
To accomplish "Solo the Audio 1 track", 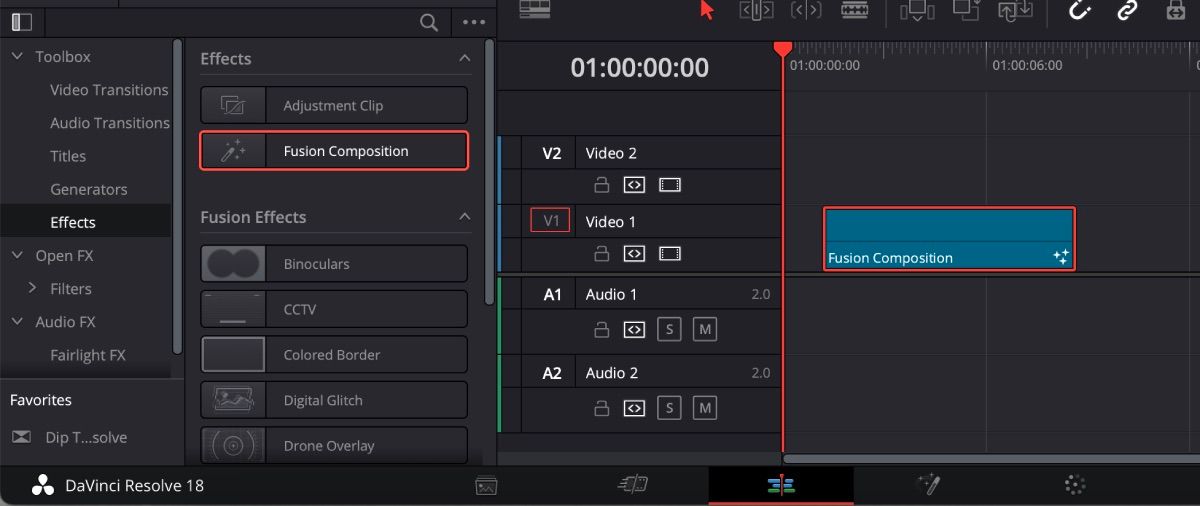I will [x=669, y=329].
